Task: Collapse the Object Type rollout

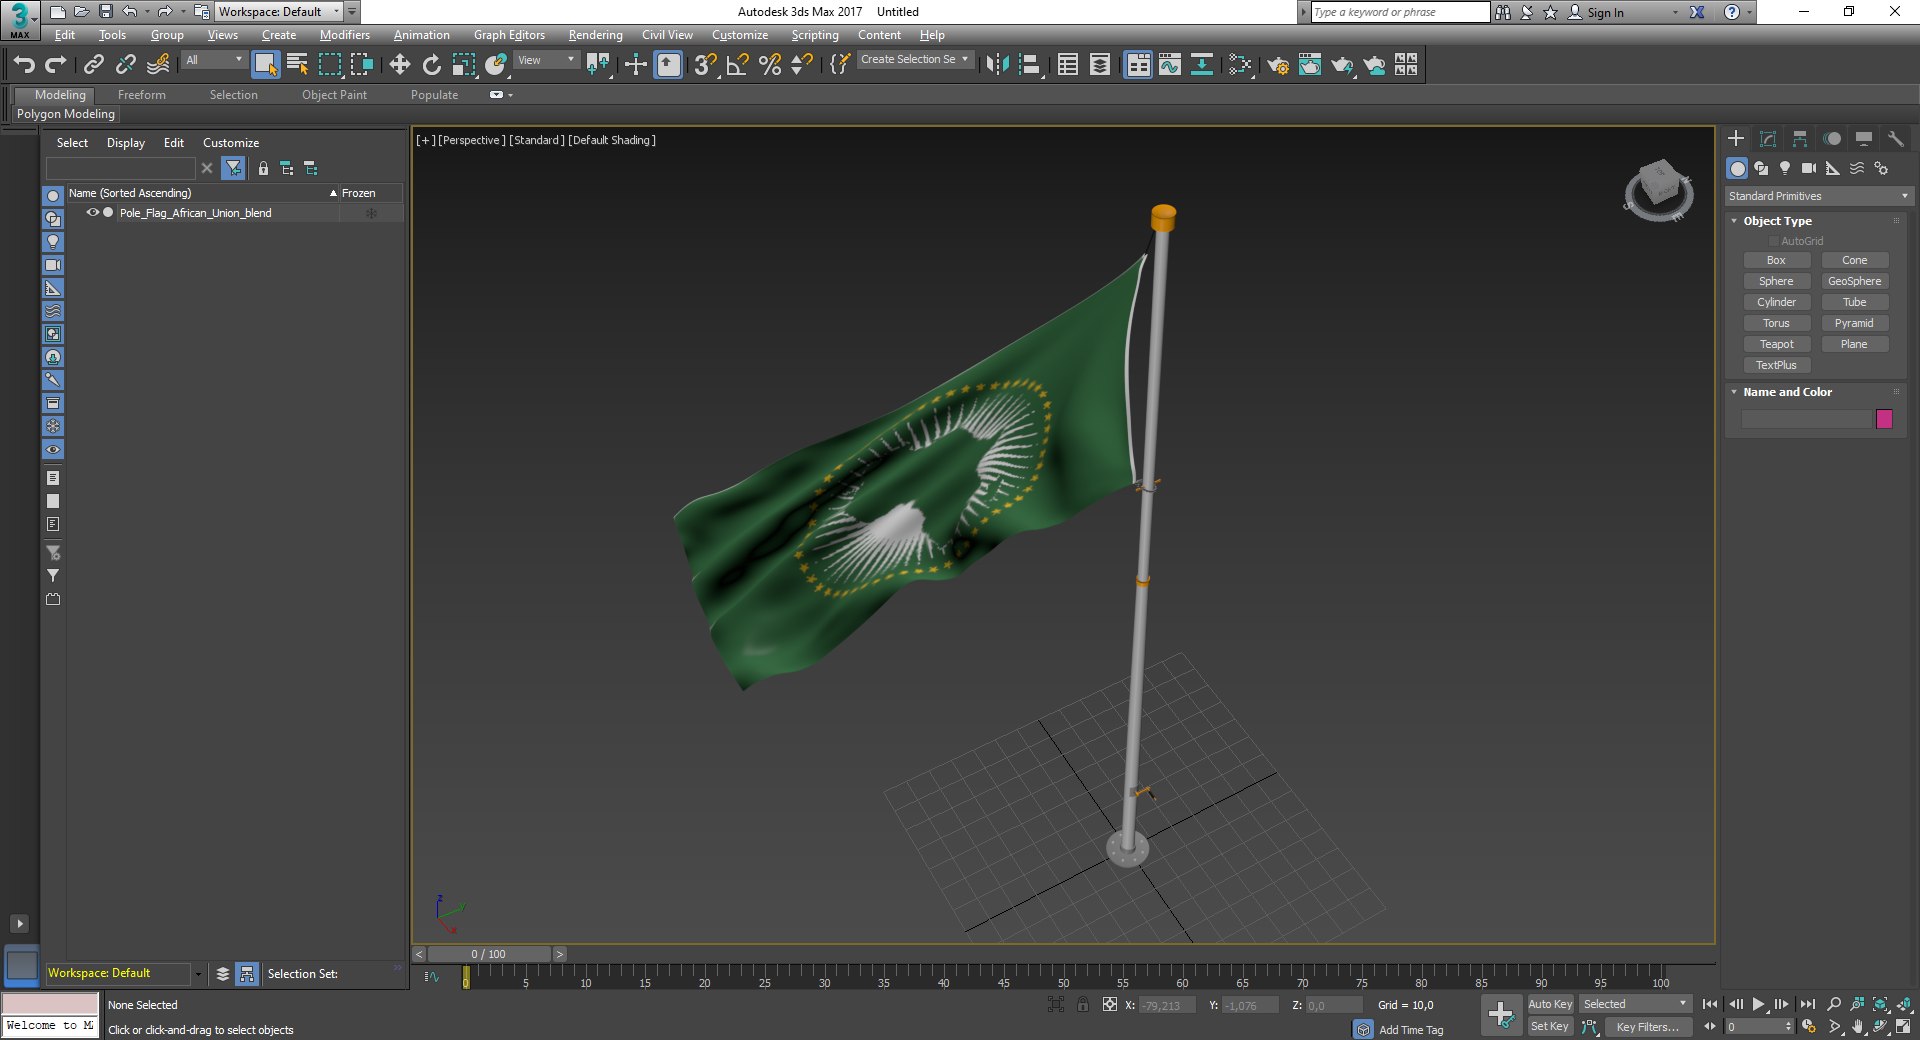Action: 1777,221
